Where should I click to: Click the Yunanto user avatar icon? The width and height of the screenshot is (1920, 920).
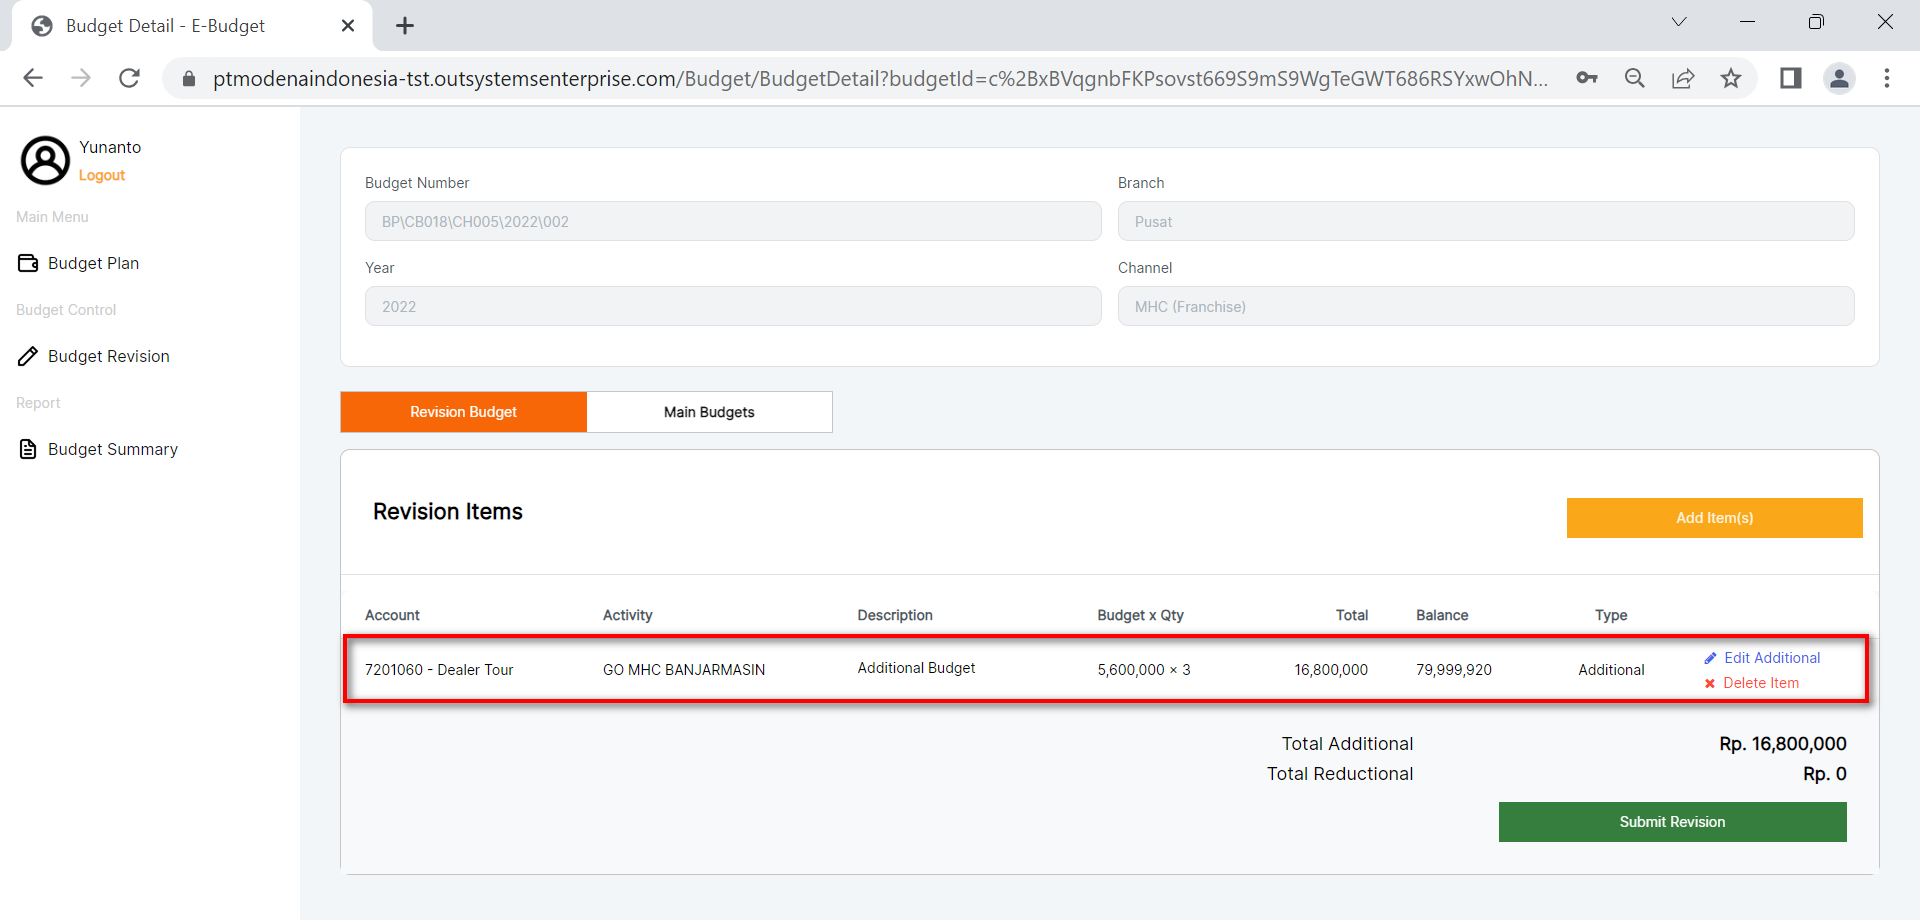coord(45,161)
